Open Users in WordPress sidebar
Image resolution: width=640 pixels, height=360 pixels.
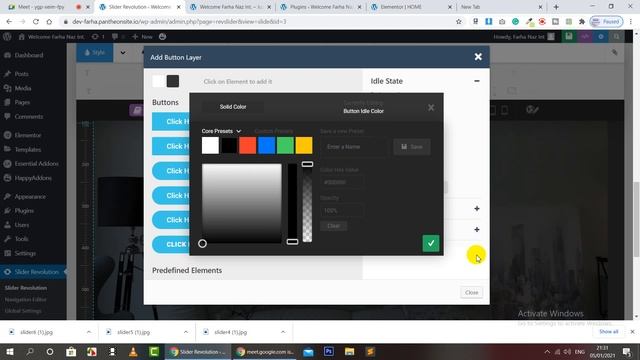[22, 225]
